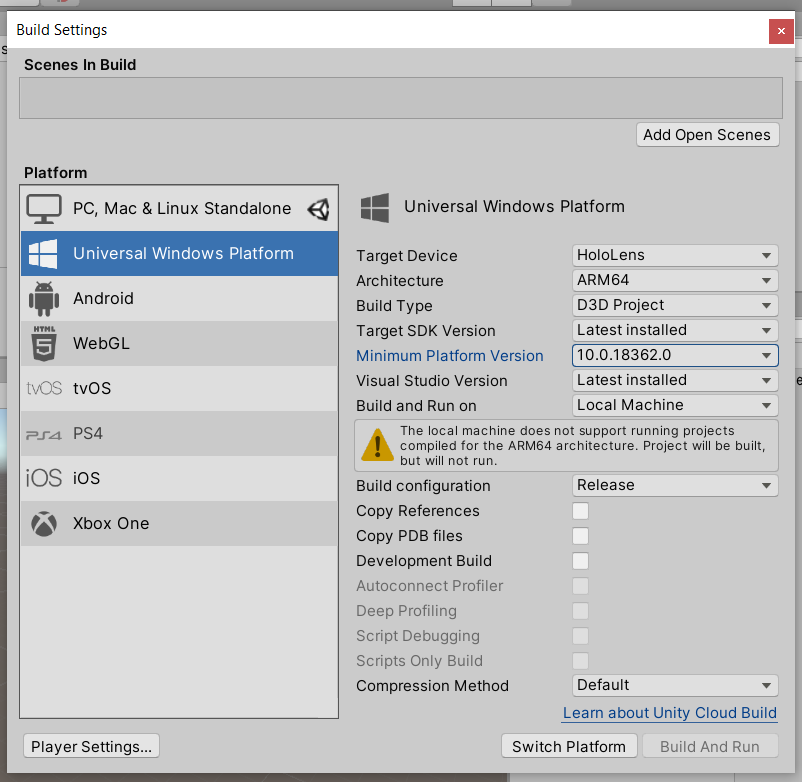The width and height of the screenshot is (802, 782).
Task: Click the Scenes In Build heading
Action: [x=80, y=65]
